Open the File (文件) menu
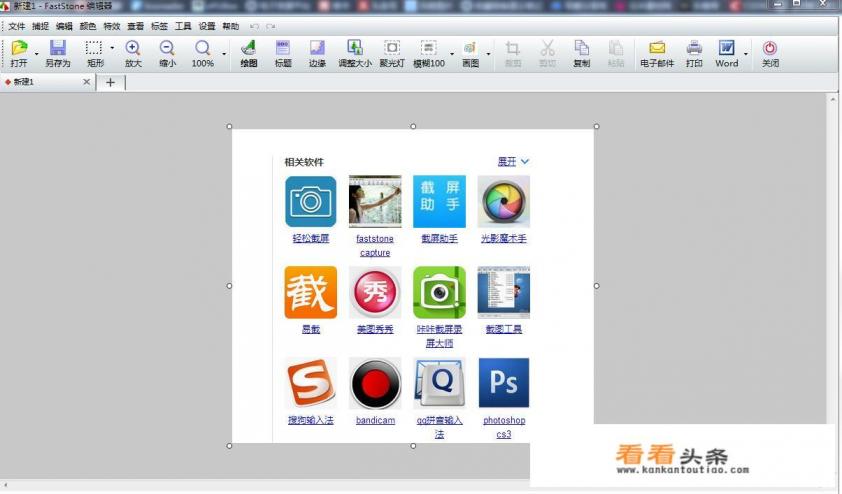Screen dimensions: 842x494 coord(16,26)
